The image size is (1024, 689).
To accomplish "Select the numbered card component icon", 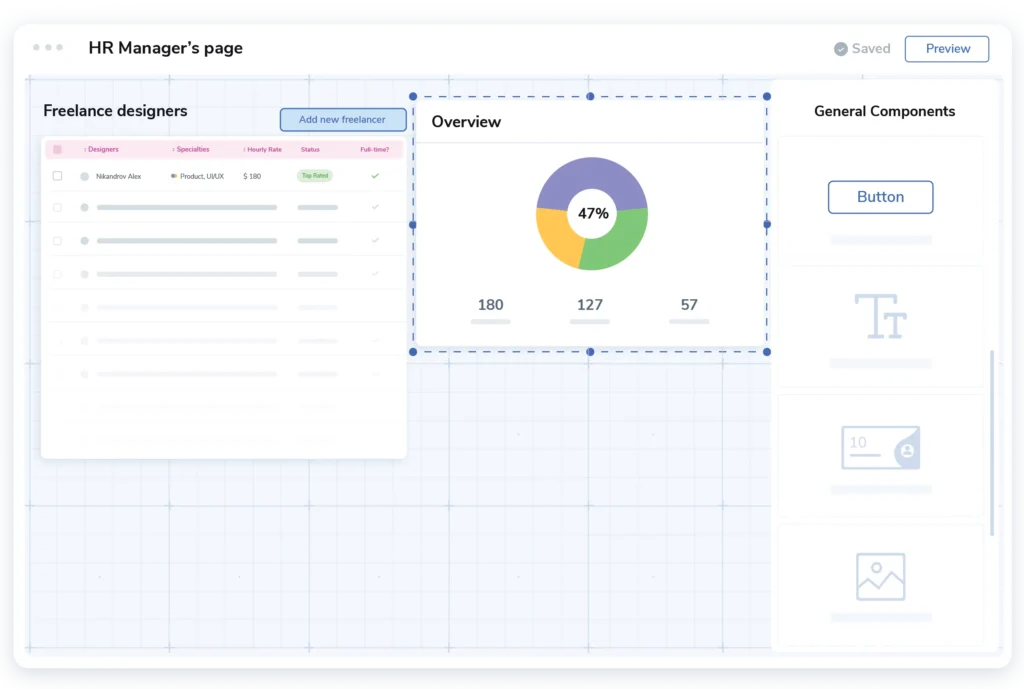I will pyautogui.click(x=880, y=447).
